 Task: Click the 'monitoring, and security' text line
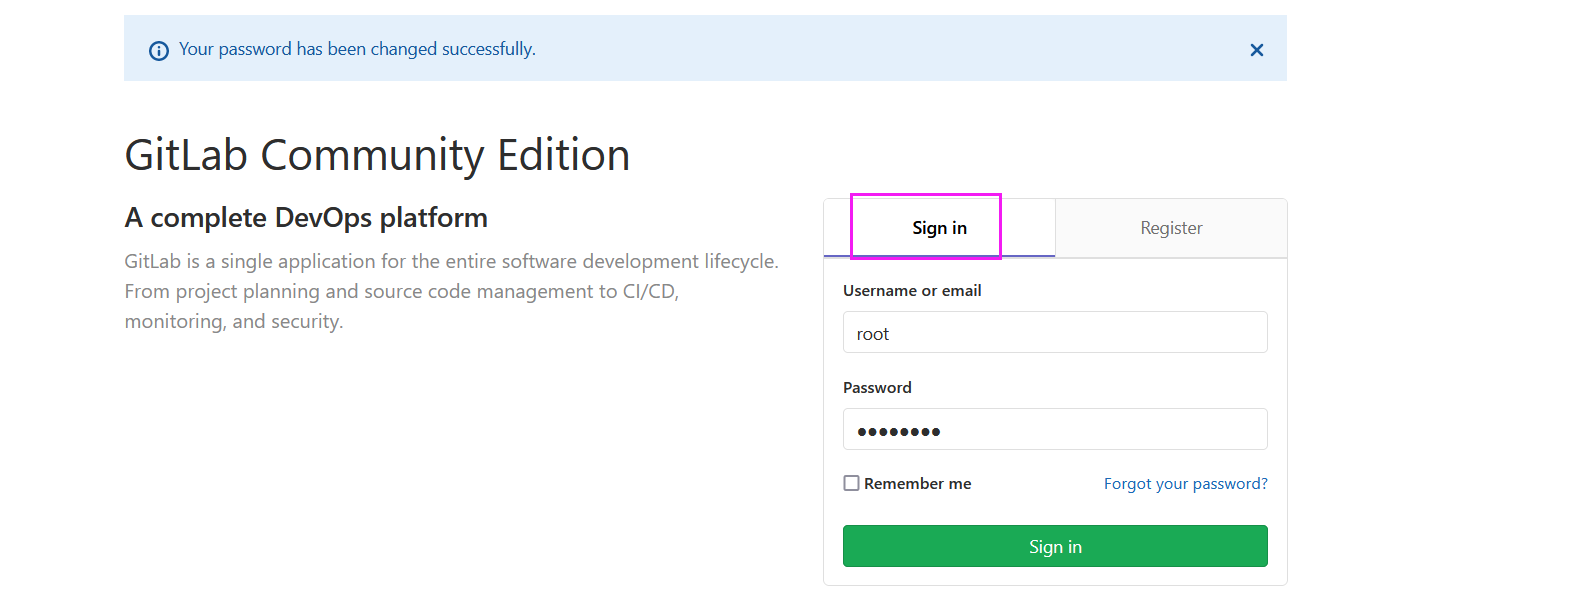234,322
